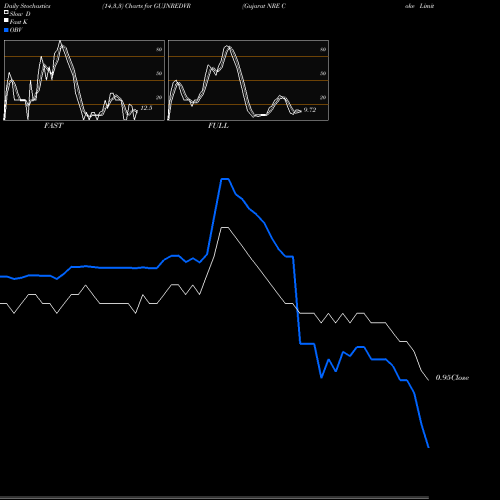The image size is (500, 500).
Task: Click the 50 level label in FULL chart
Action: point(323,73)
